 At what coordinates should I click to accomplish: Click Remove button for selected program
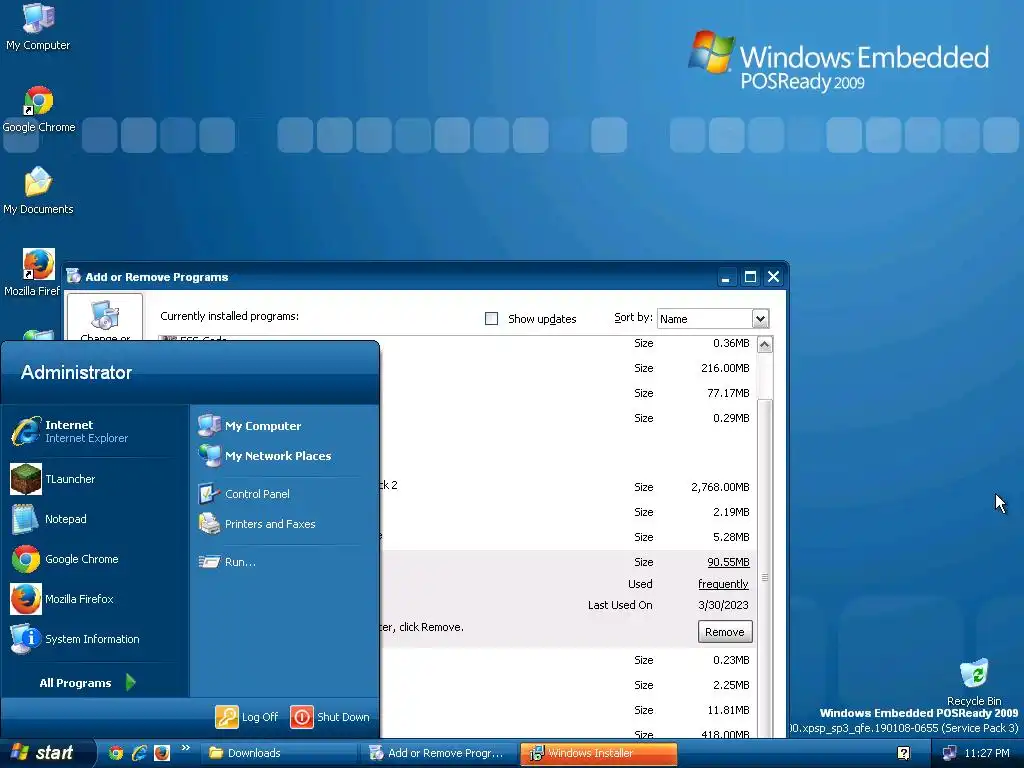pyautogui.click(x=725, y=632)
